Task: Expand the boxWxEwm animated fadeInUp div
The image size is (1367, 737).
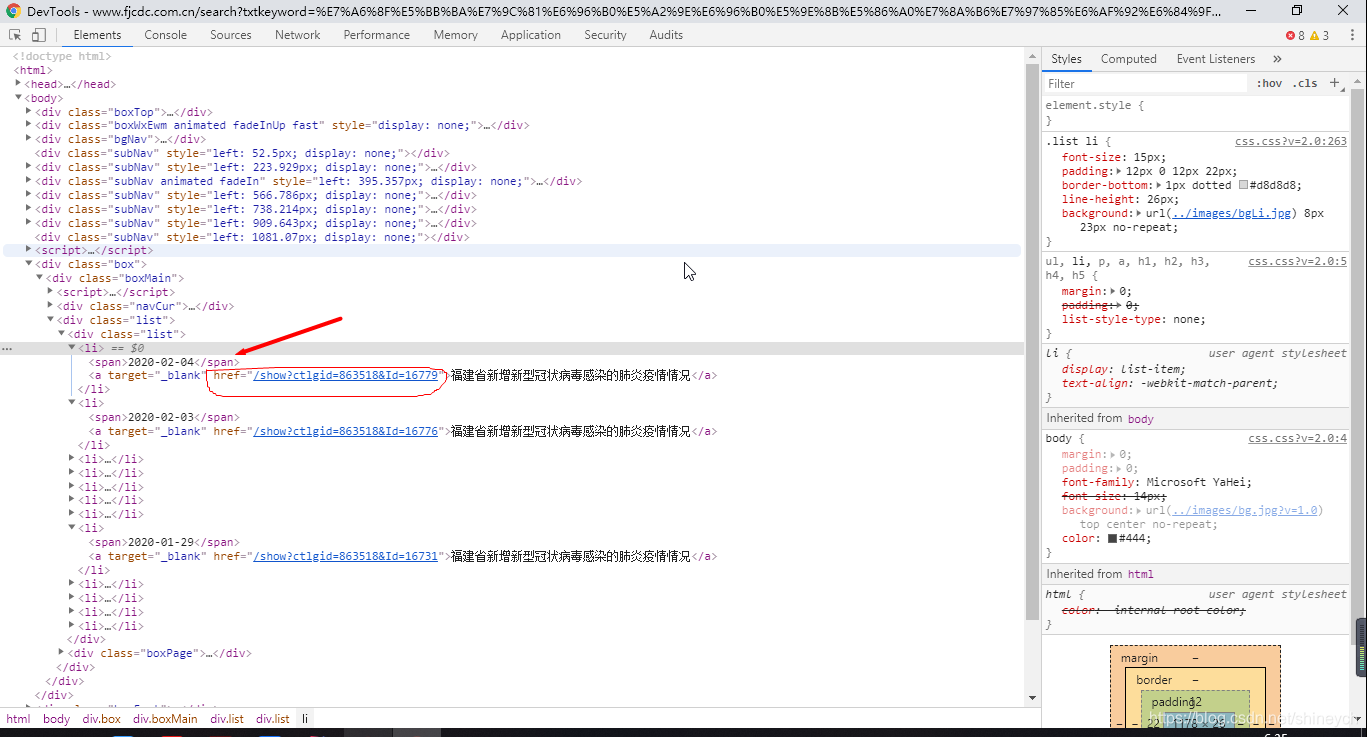Action: (29, 126)
